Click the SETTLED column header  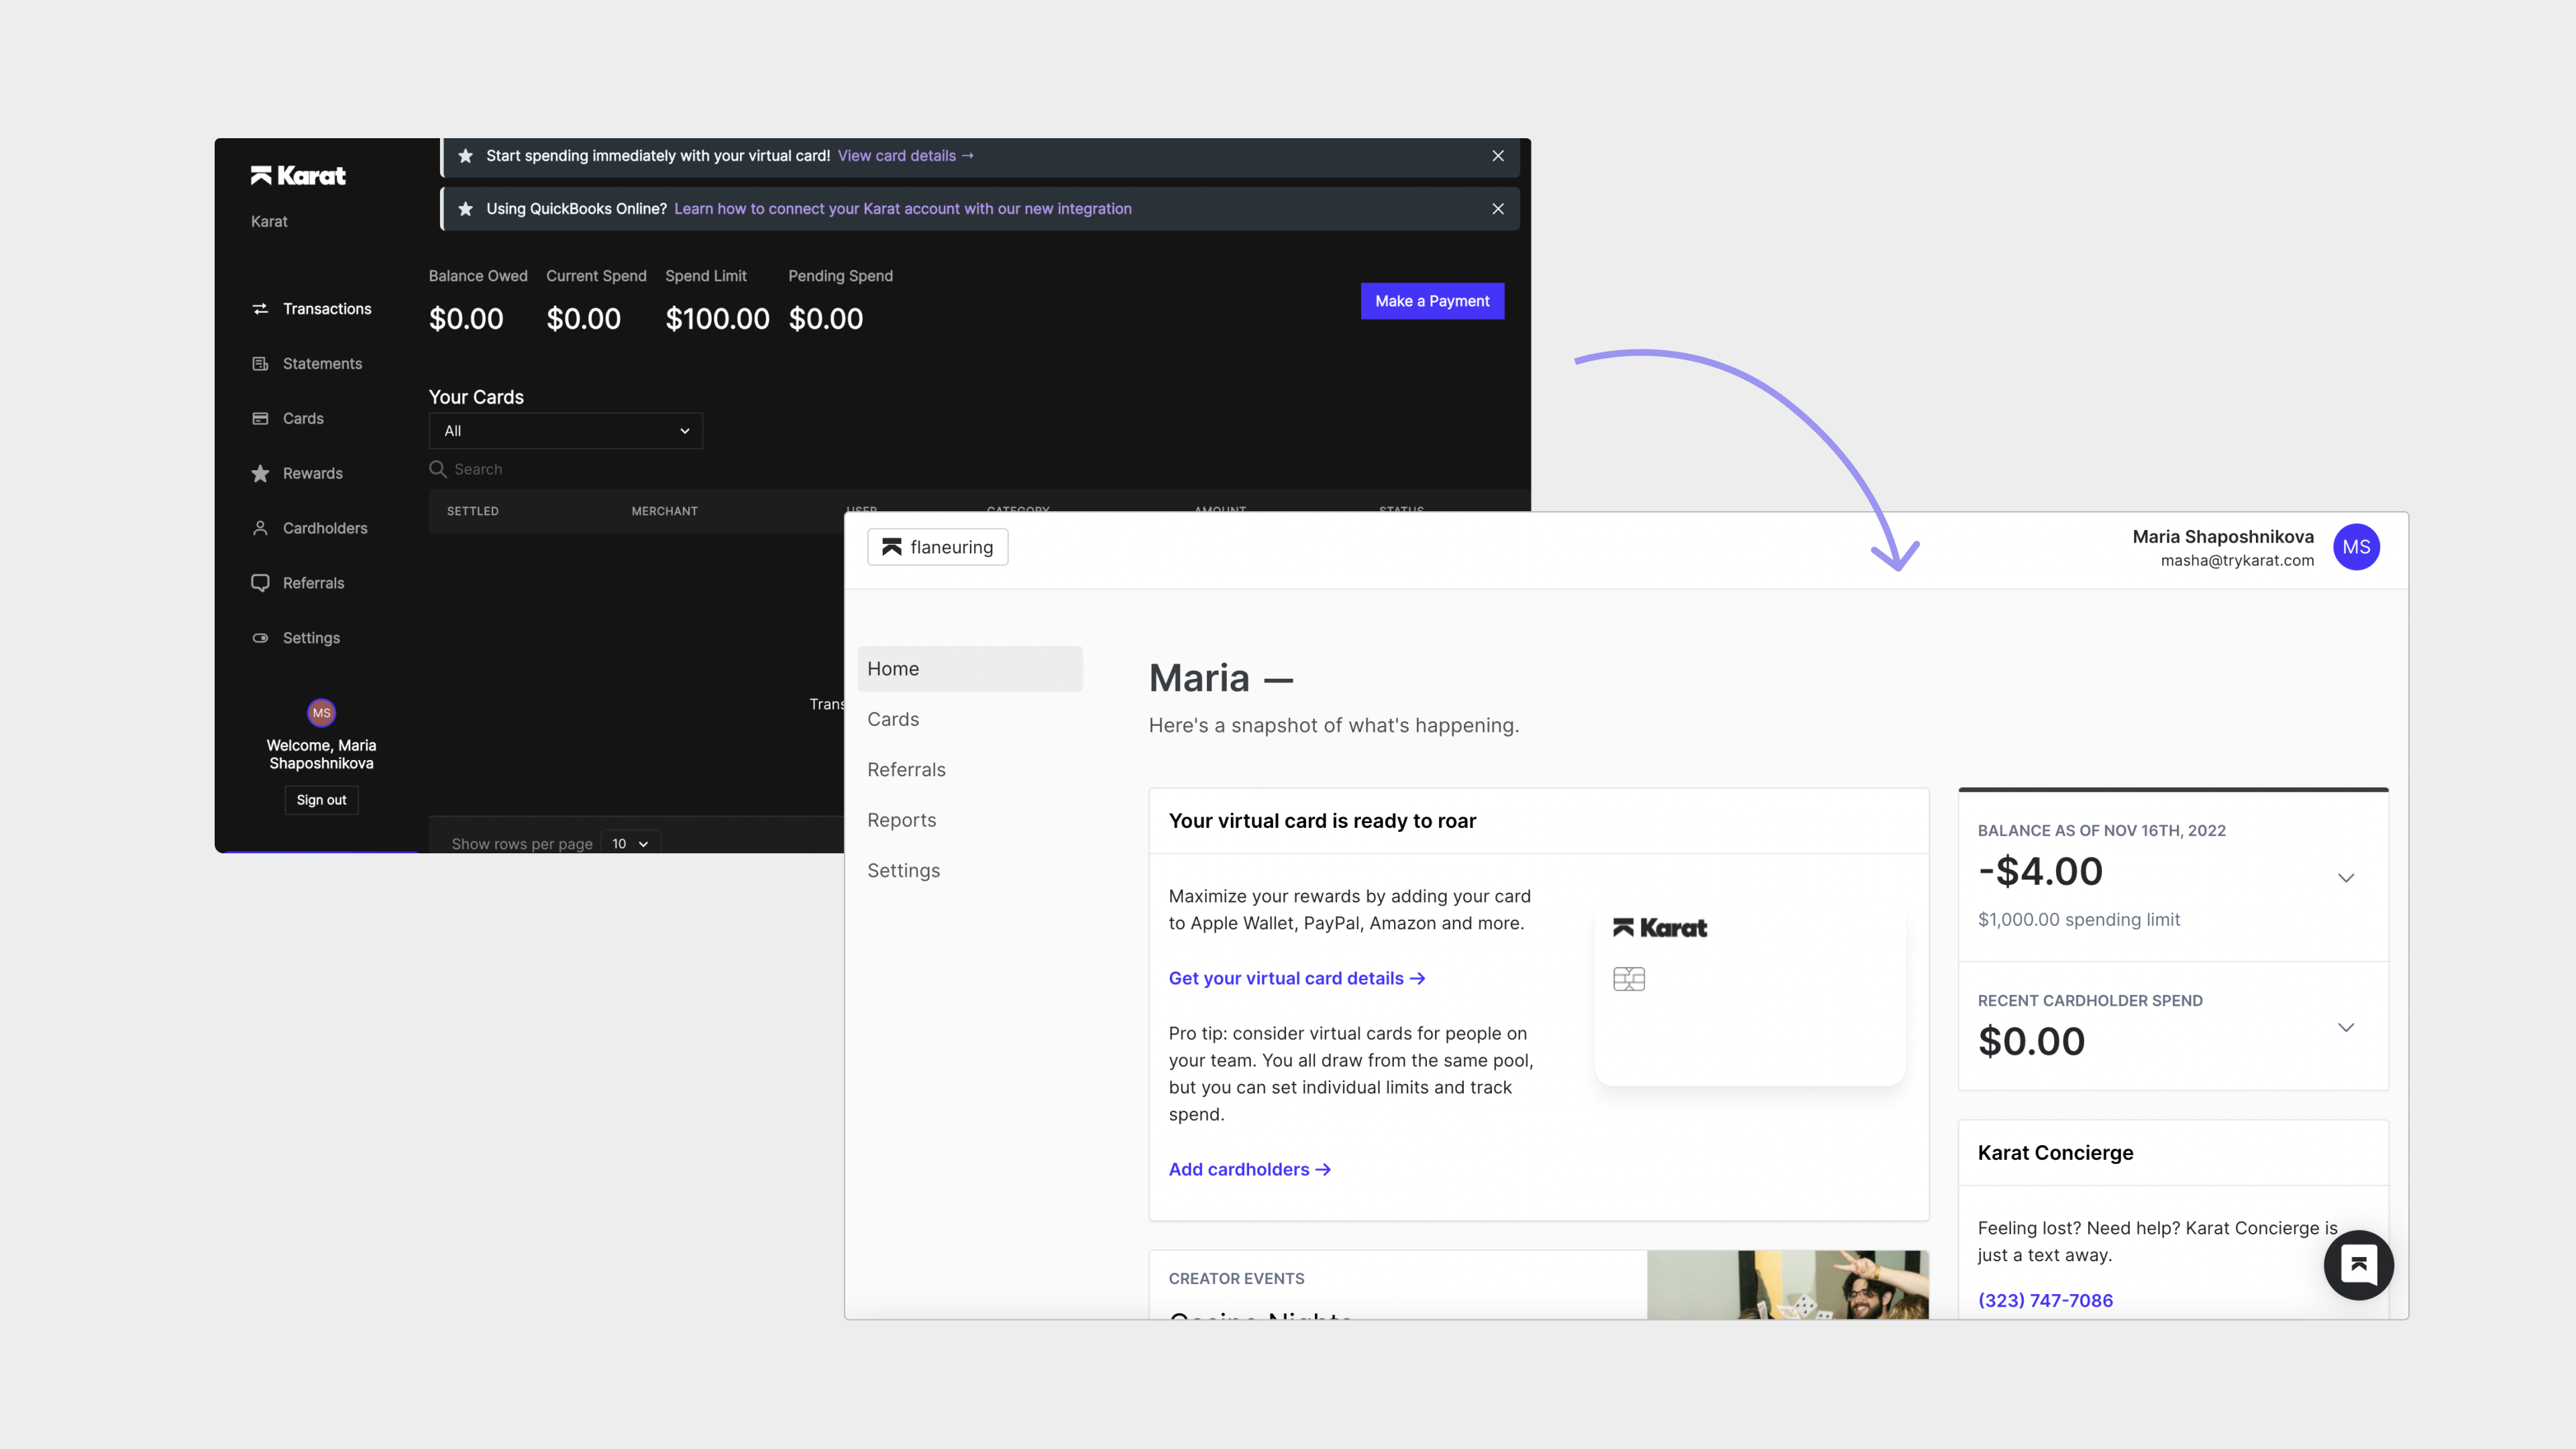[x=472, y=511]
